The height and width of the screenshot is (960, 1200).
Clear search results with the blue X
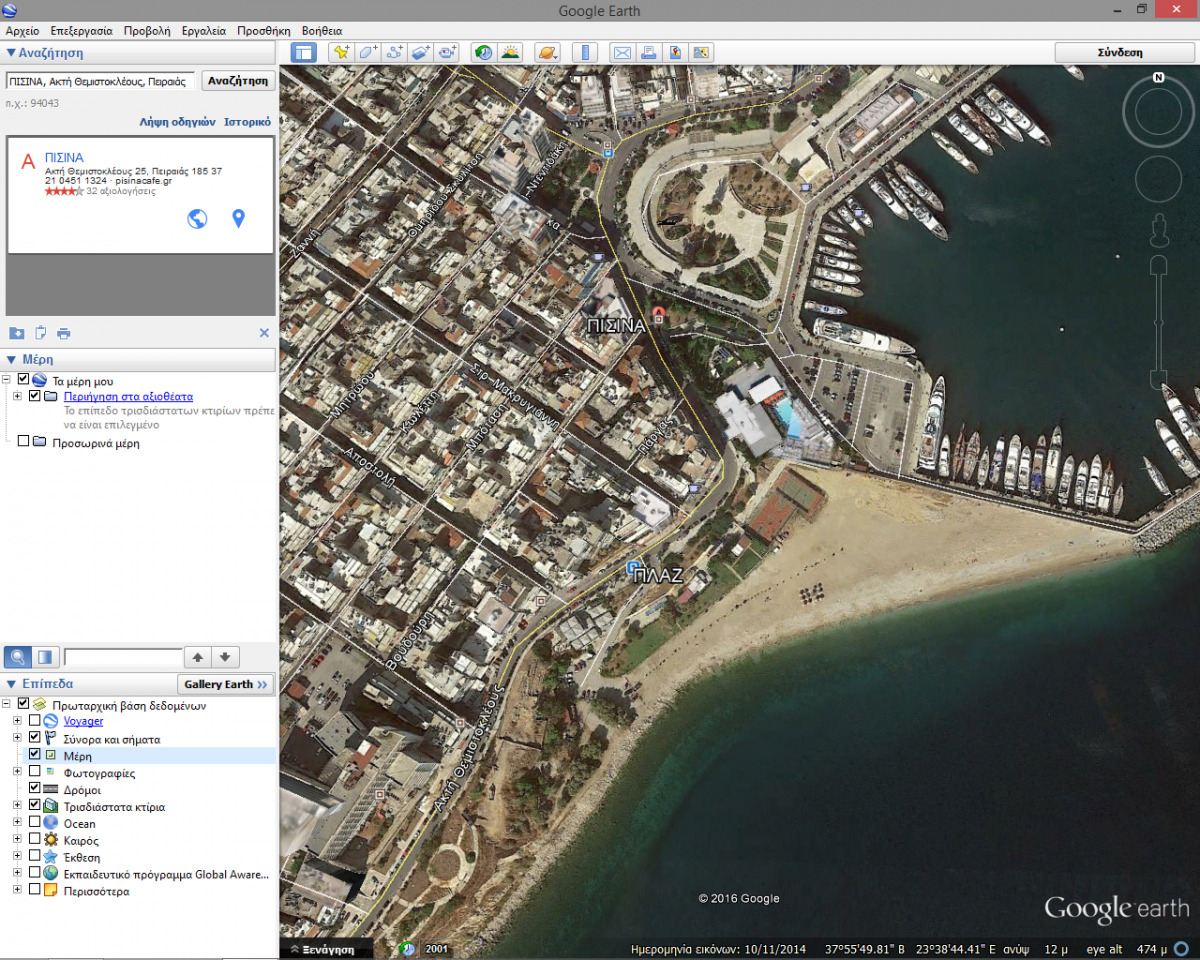[x=264, y=333]
